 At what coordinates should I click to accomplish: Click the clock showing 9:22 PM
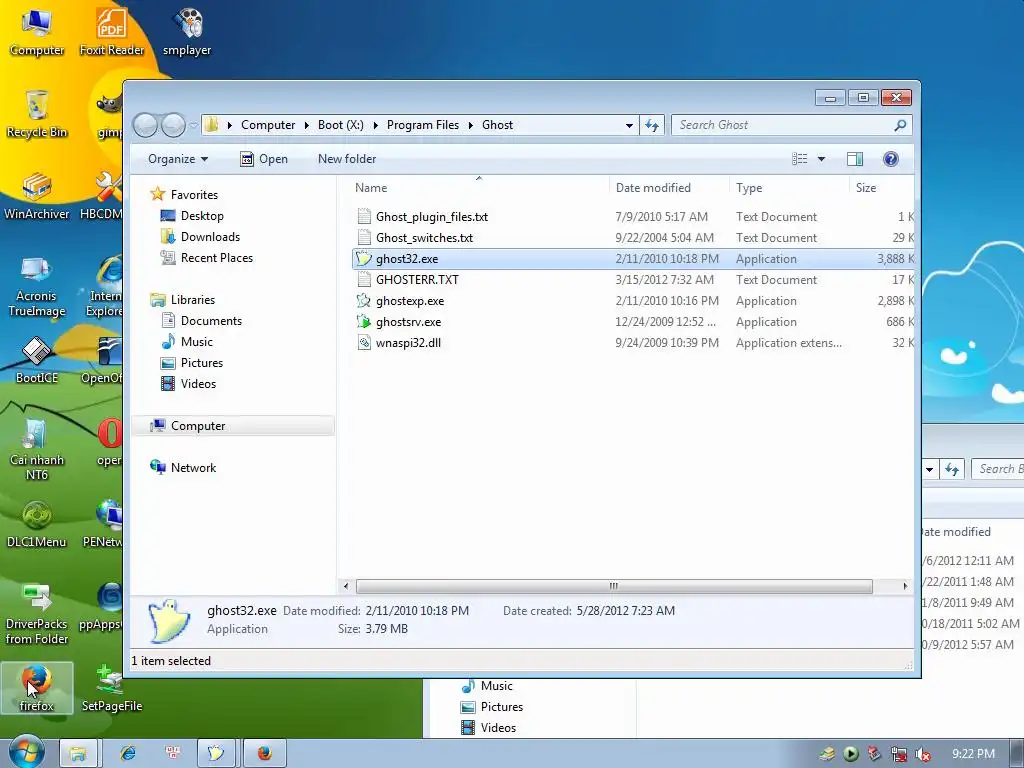[973, 754]
